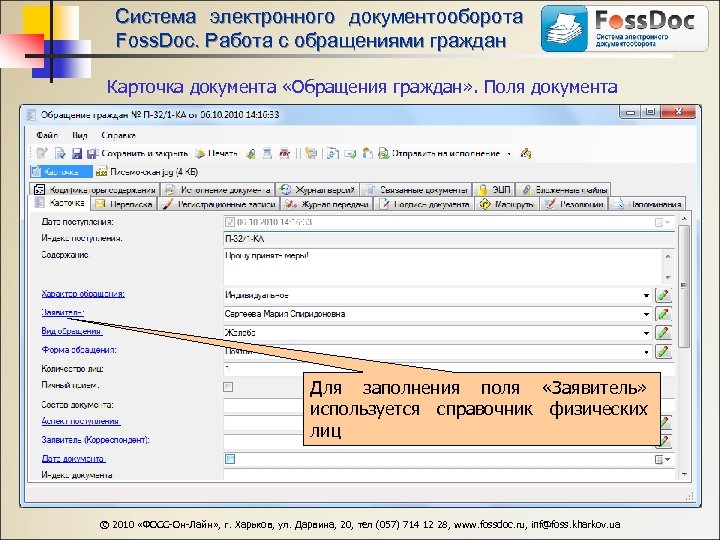Switch to the 'Кодификаторы содержания' tab
Viewport: 720px width, 540px height.
click(95, 189)
